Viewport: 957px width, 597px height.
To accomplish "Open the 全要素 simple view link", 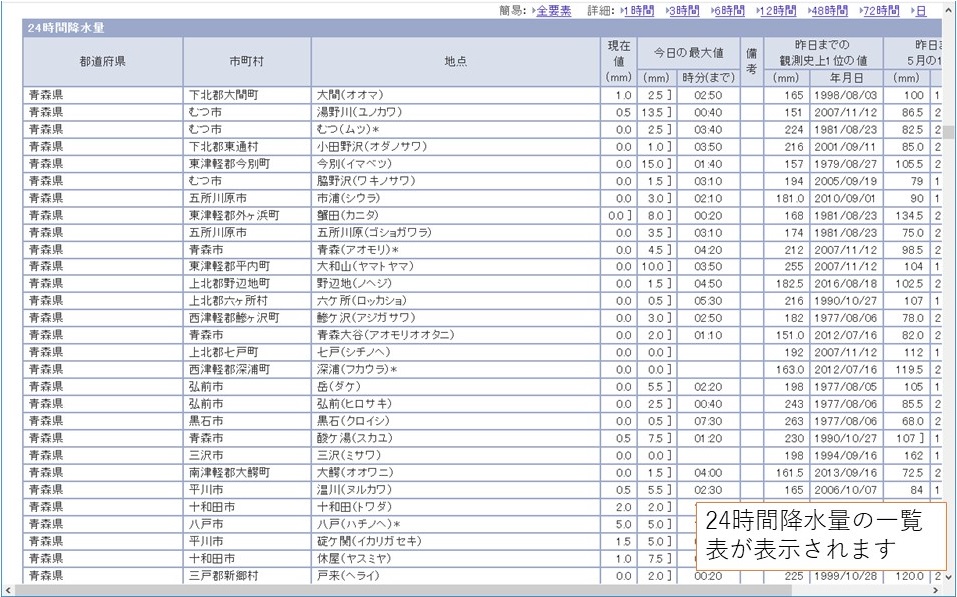I will (554, 10).
